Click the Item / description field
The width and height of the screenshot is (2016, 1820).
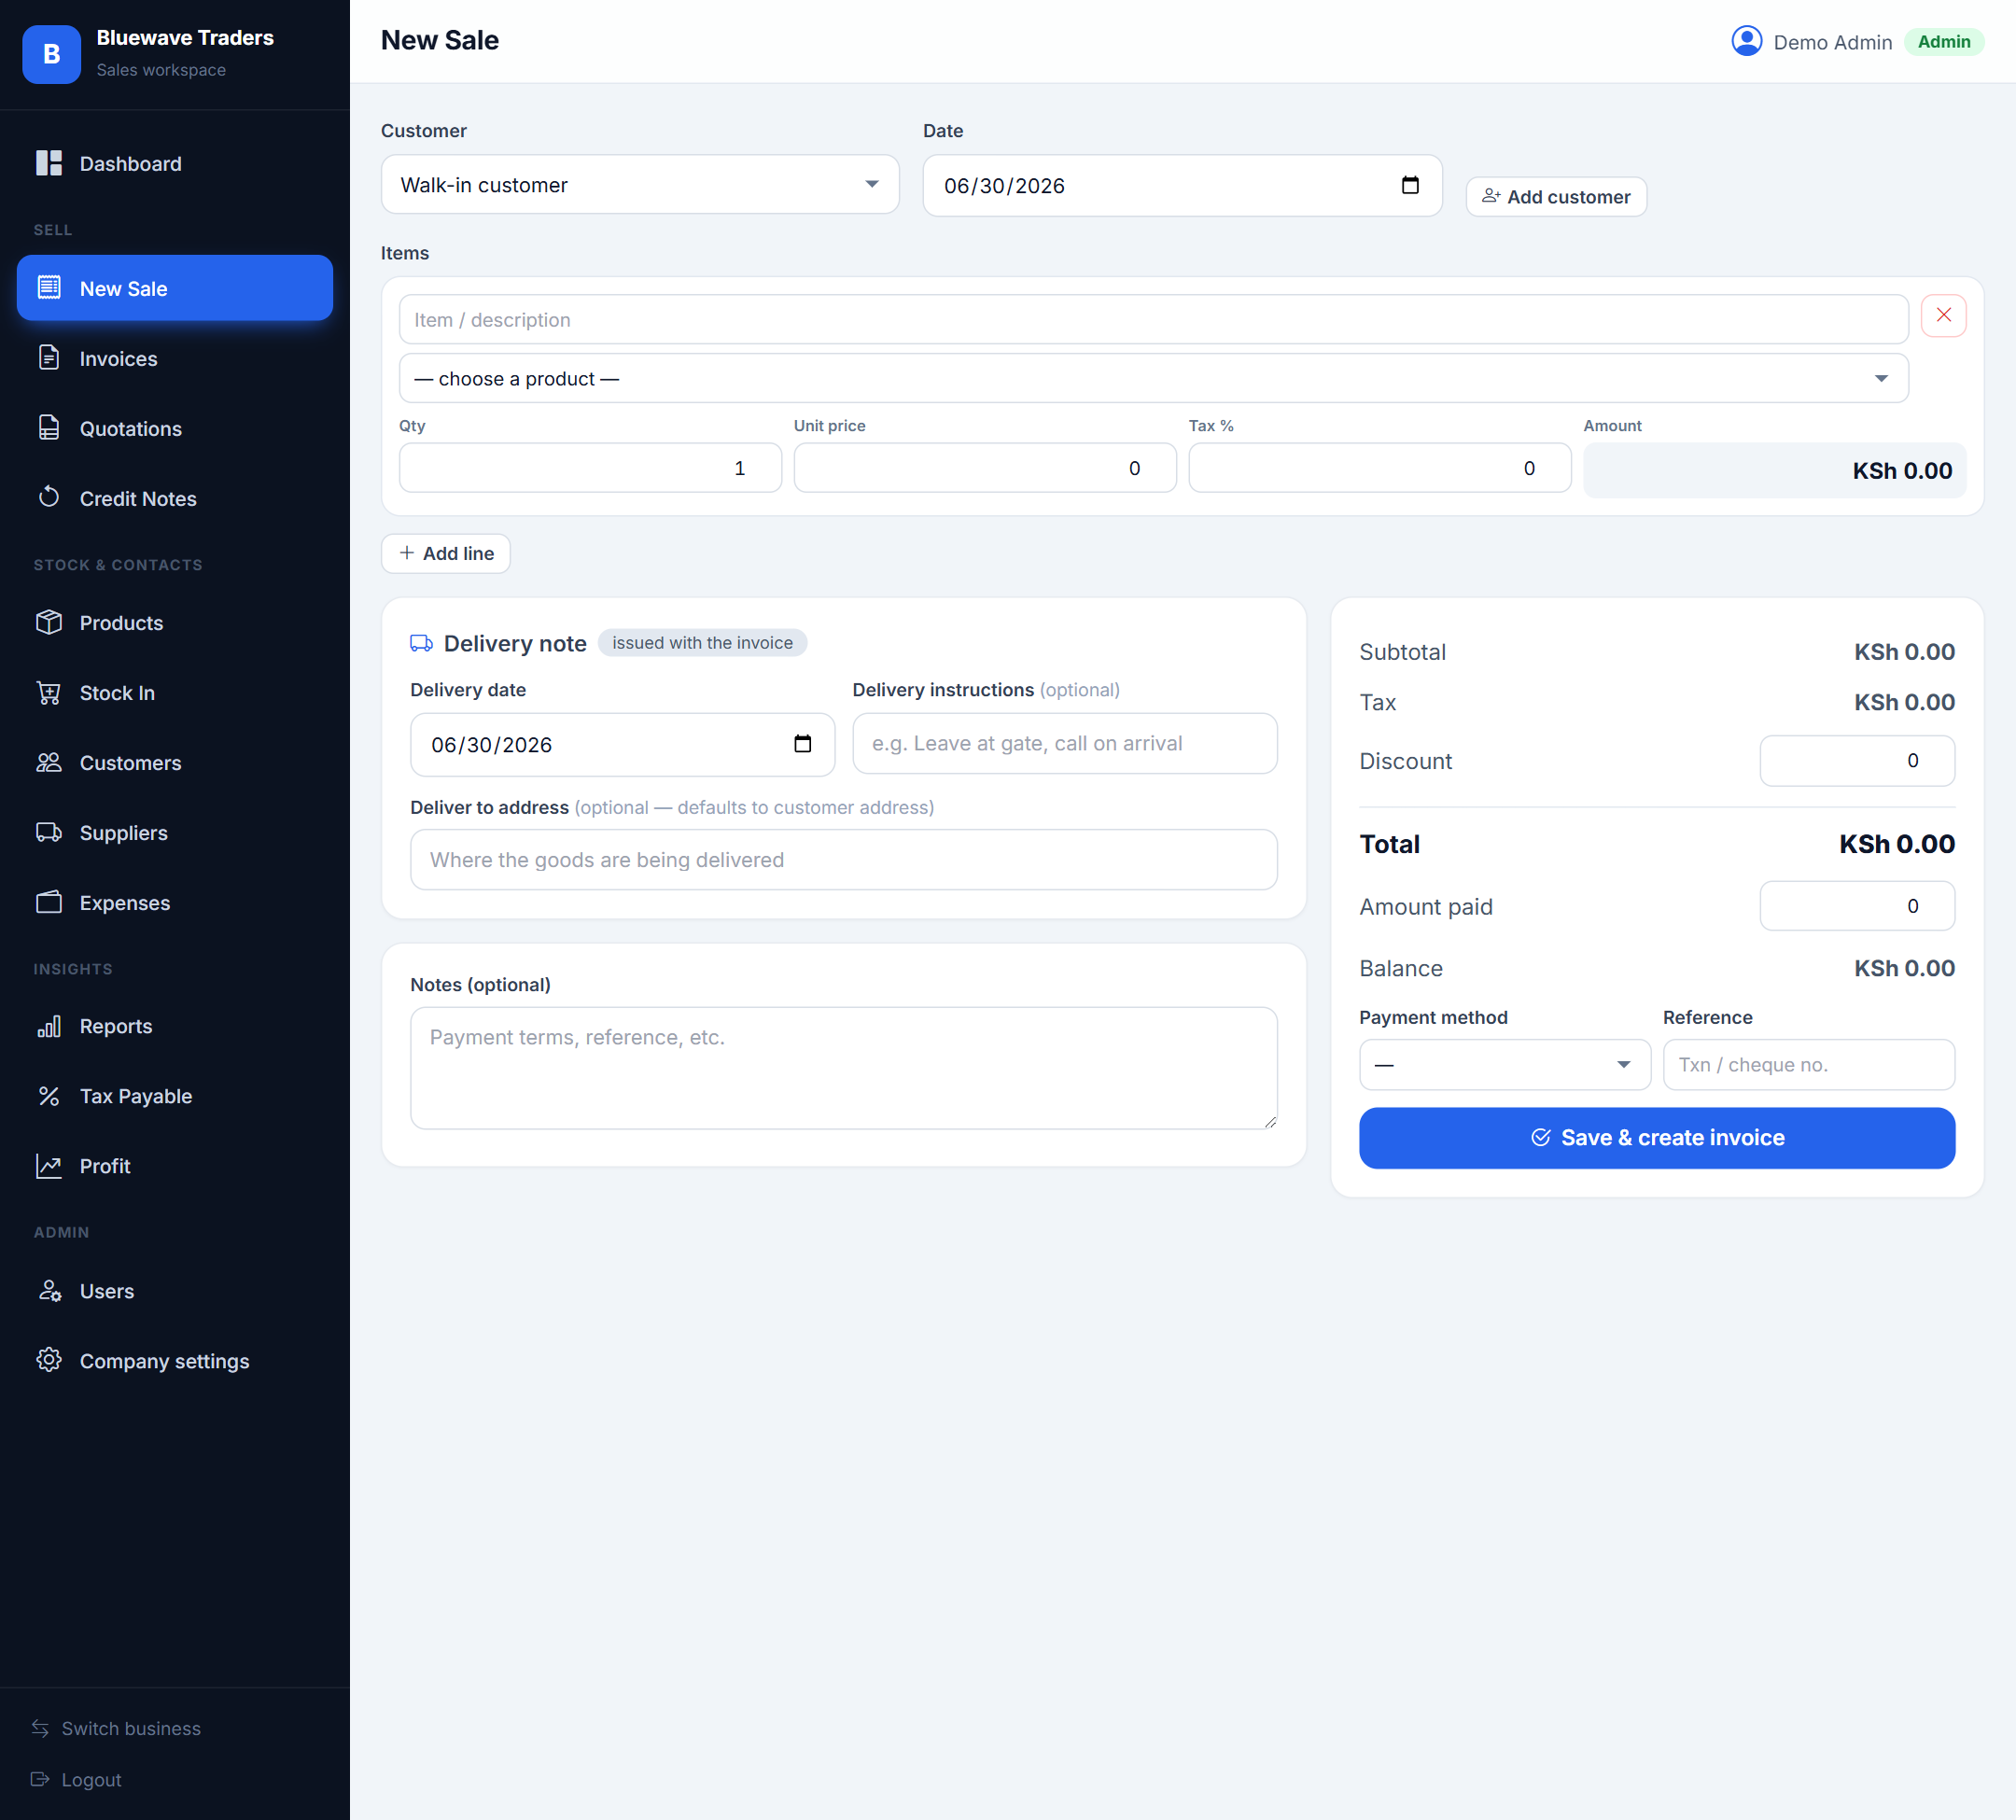[1153, 320]
